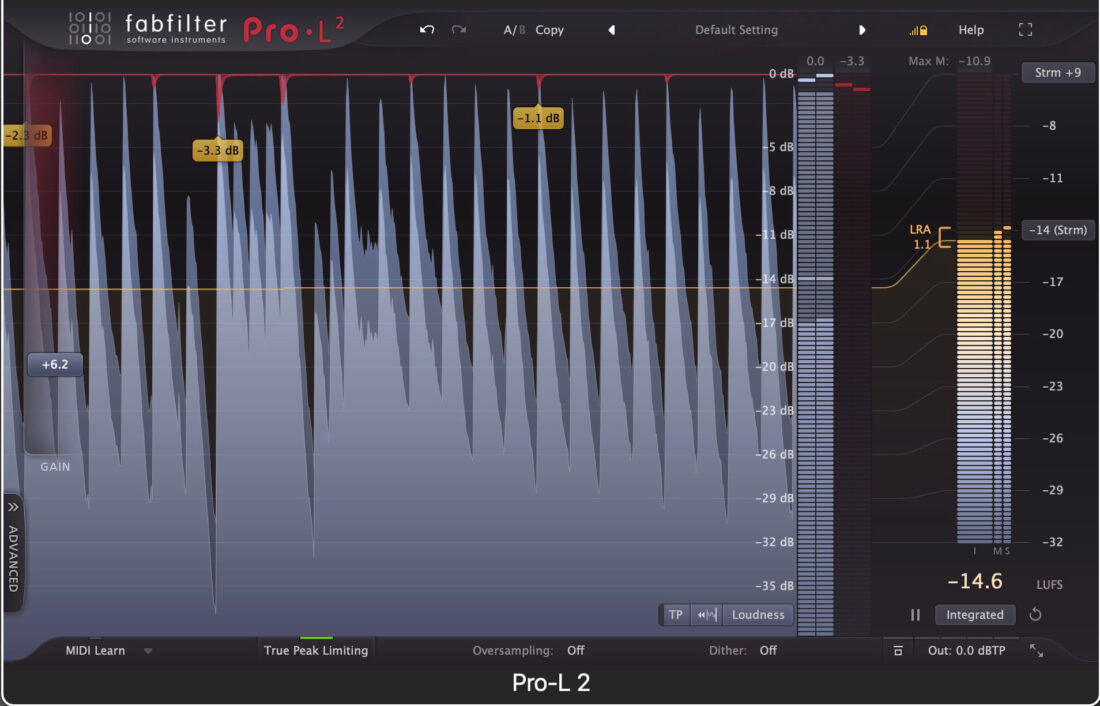Viewport: 1100px width, 706px height.
Task: Click the -3.3 dB gain reduction label
Action: click(x=217, y=150)
